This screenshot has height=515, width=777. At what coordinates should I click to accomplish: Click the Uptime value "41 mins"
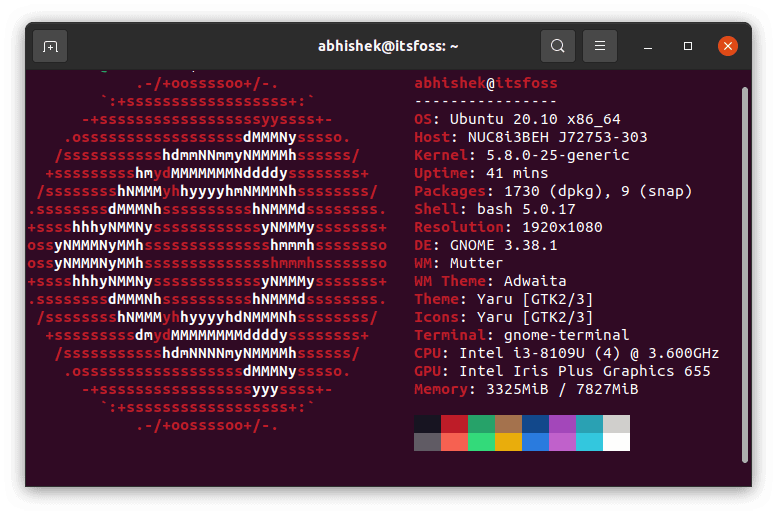(x=517, y=173)
